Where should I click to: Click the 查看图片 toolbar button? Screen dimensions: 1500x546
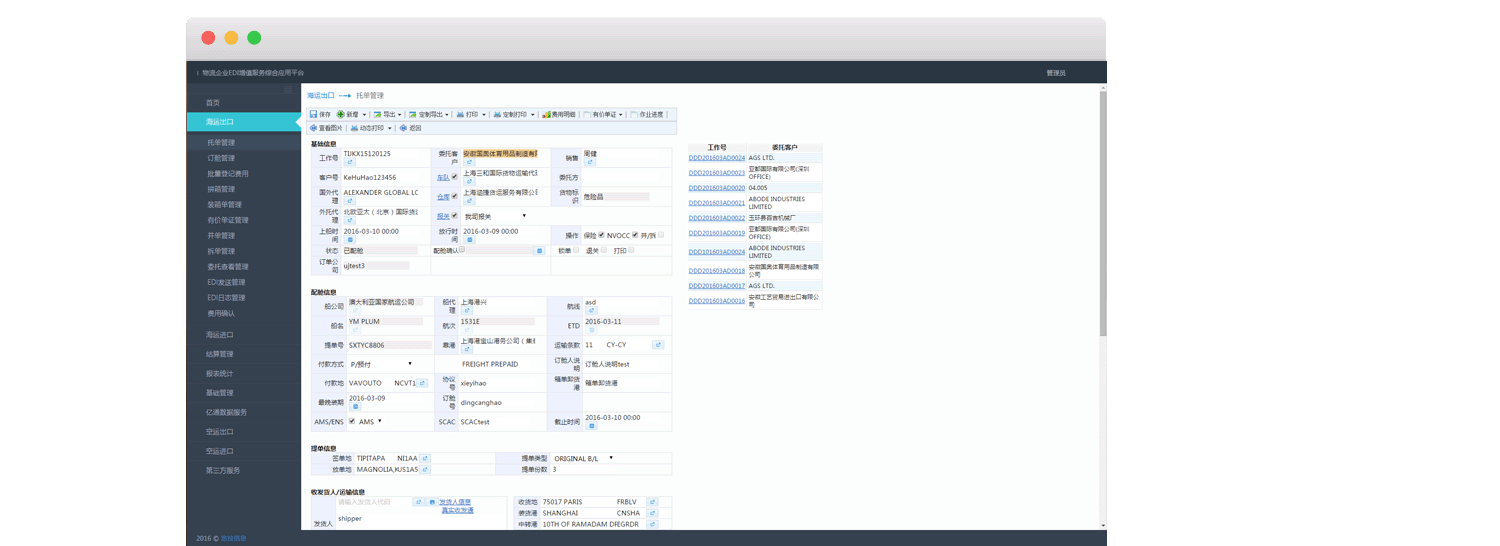[326, 128]
